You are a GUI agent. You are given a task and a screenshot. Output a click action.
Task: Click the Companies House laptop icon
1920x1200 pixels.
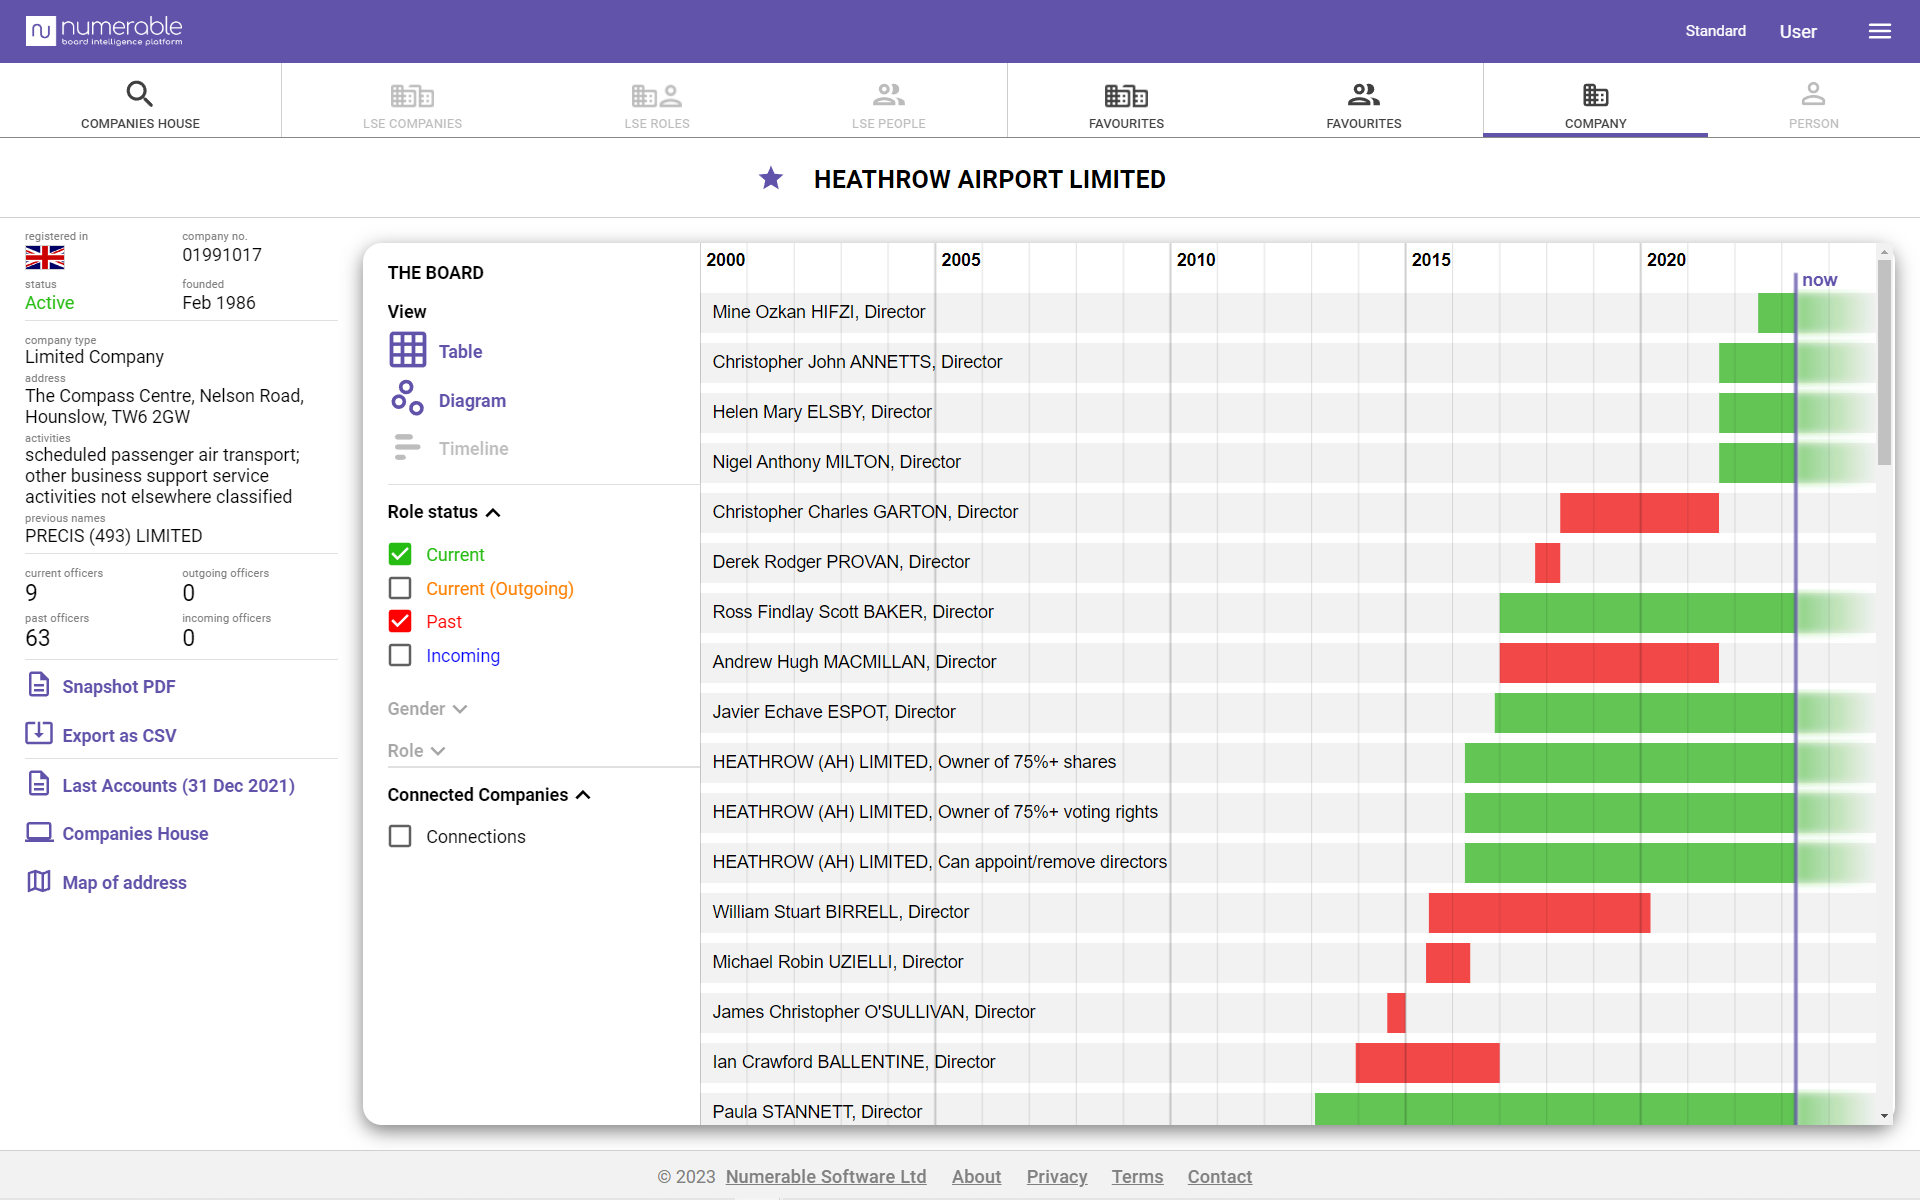click(x=38, y=832)
